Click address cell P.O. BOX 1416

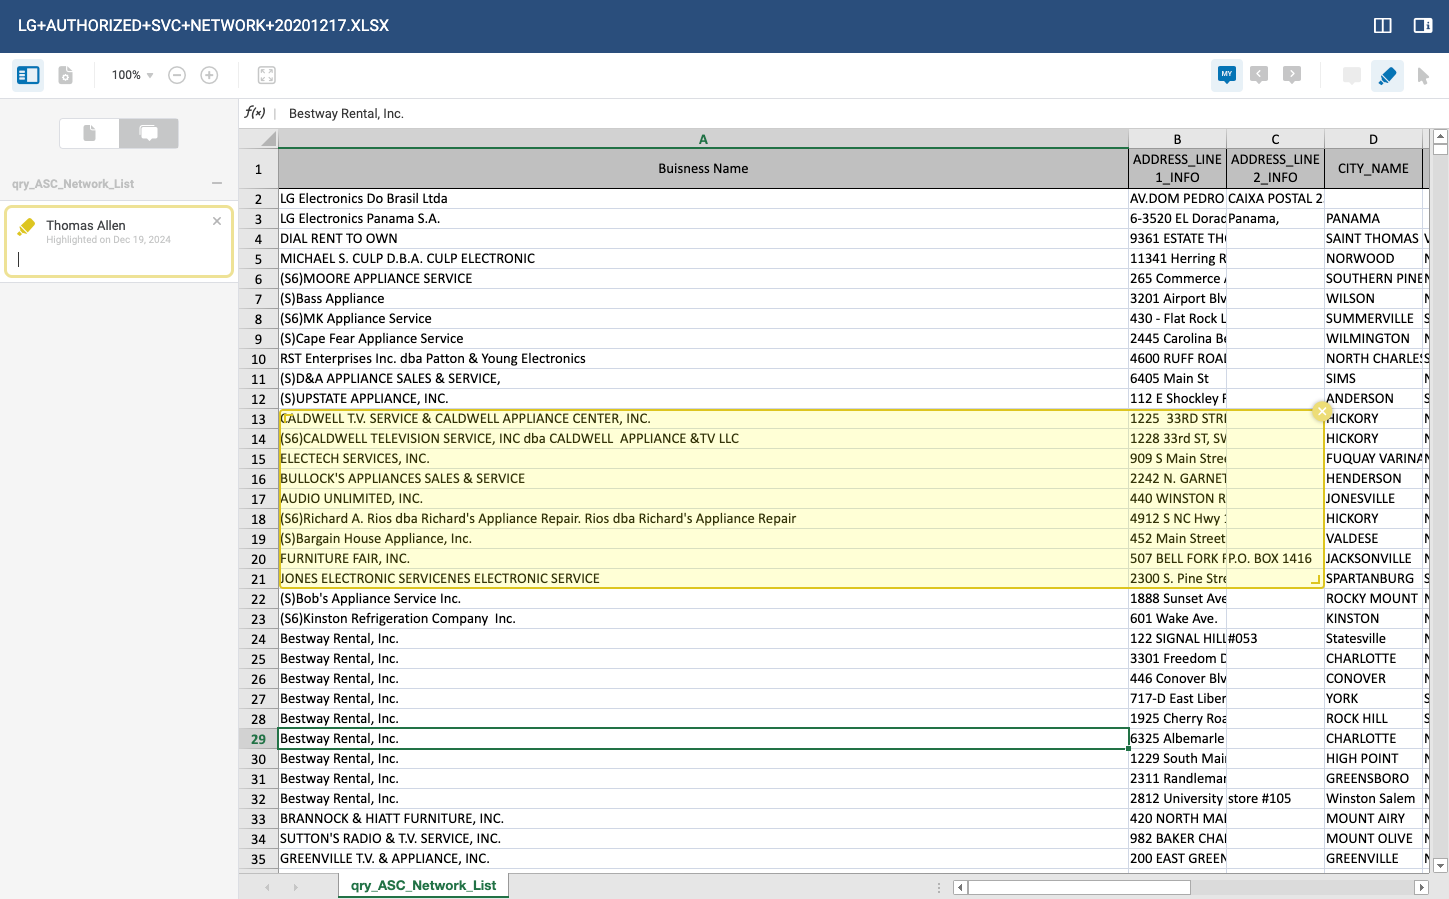(x=1275, y=559)
